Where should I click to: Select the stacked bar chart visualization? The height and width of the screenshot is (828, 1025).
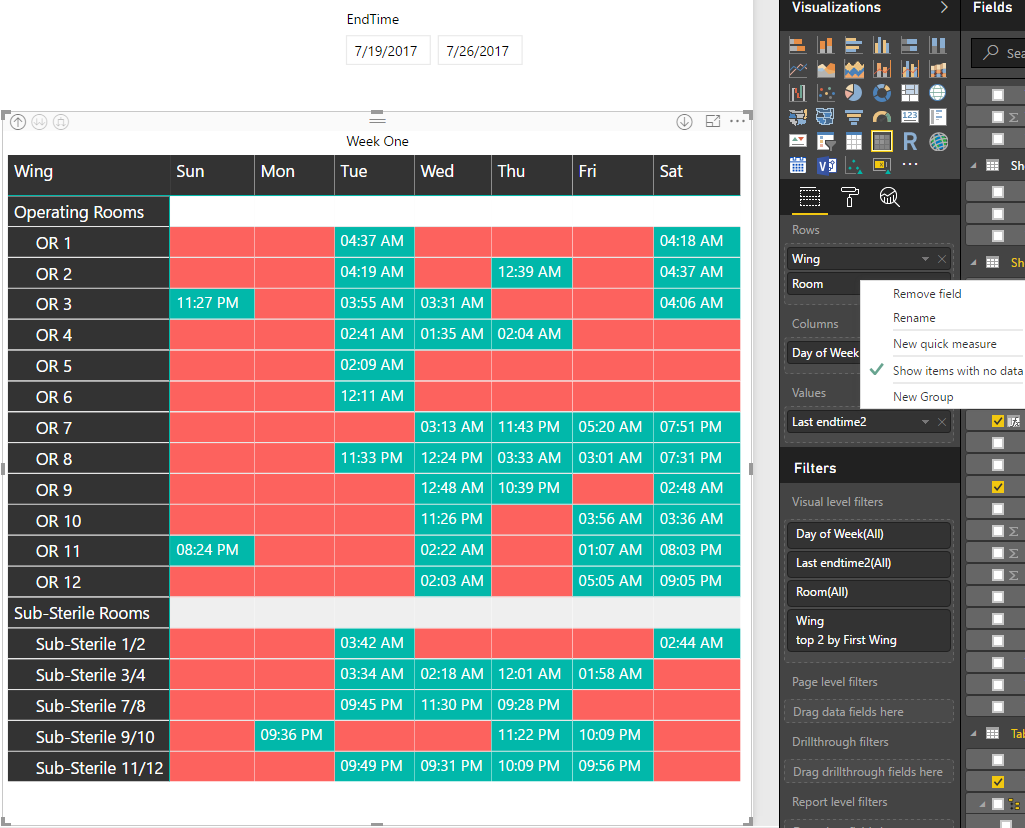click(x=797, y=45)
